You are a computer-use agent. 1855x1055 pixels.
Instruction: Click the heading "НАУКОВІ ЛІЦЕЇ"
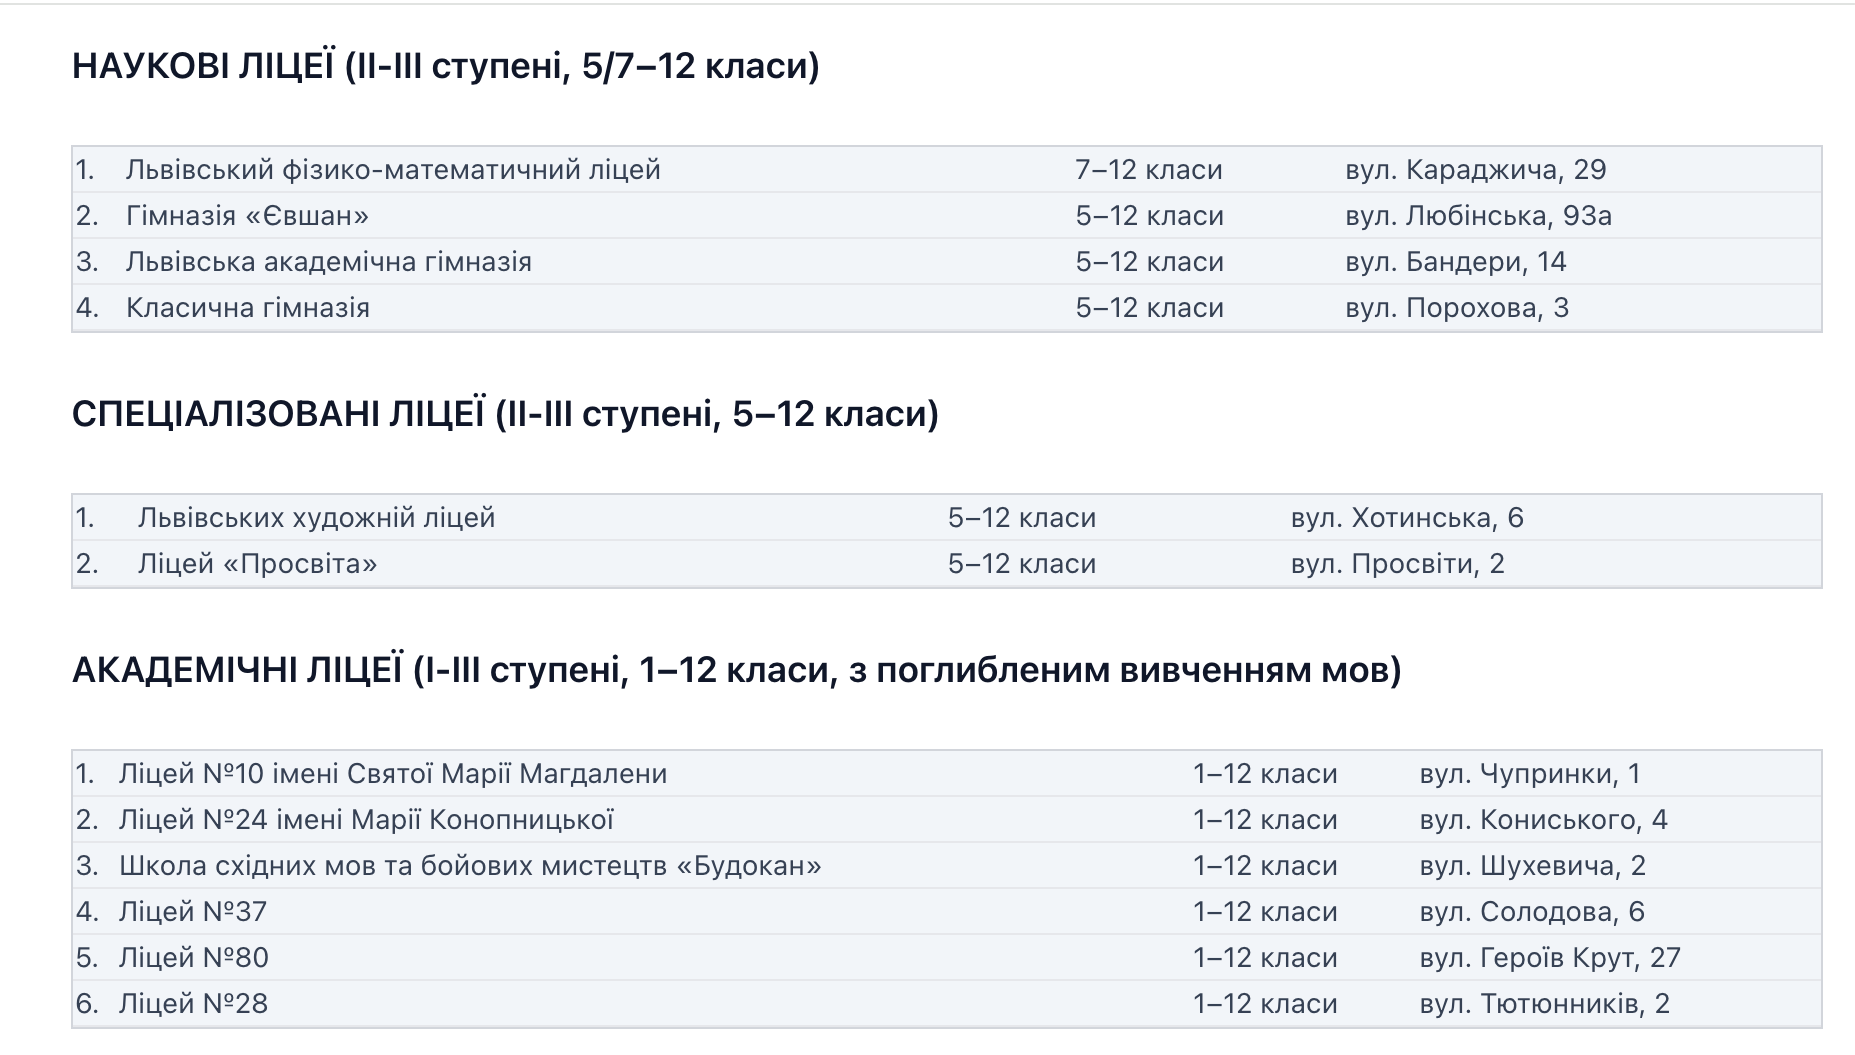tap(445, 66)
